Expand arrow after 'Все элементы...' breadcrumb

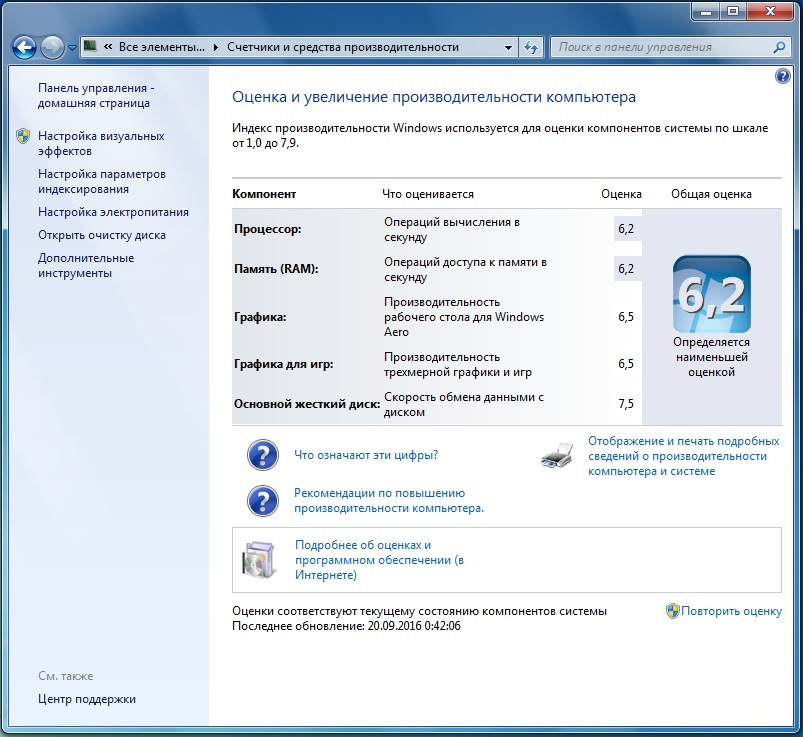(x=216, y=47)
